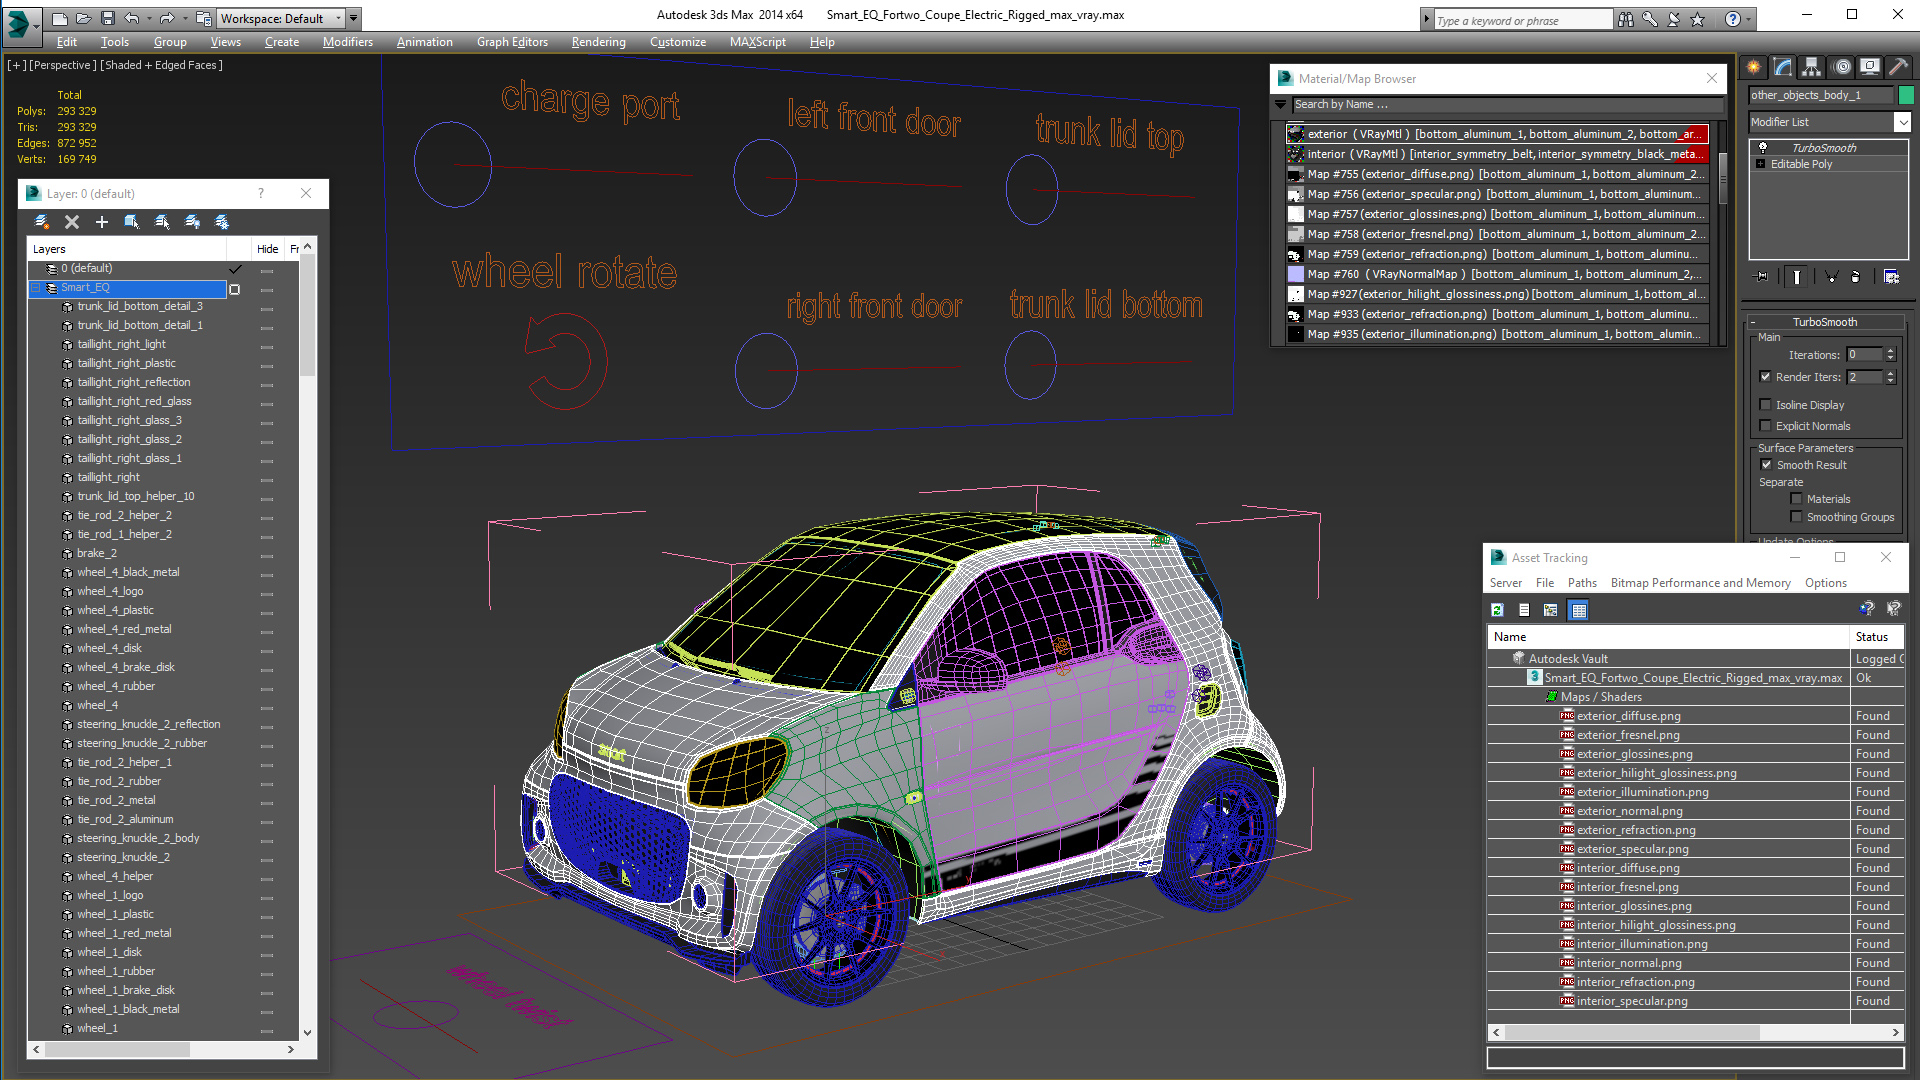This screenshot has height=1080, width=1920.
Task: Click the Layer dialog horizontal scrollbar
Action: [x=163, y=1049]
